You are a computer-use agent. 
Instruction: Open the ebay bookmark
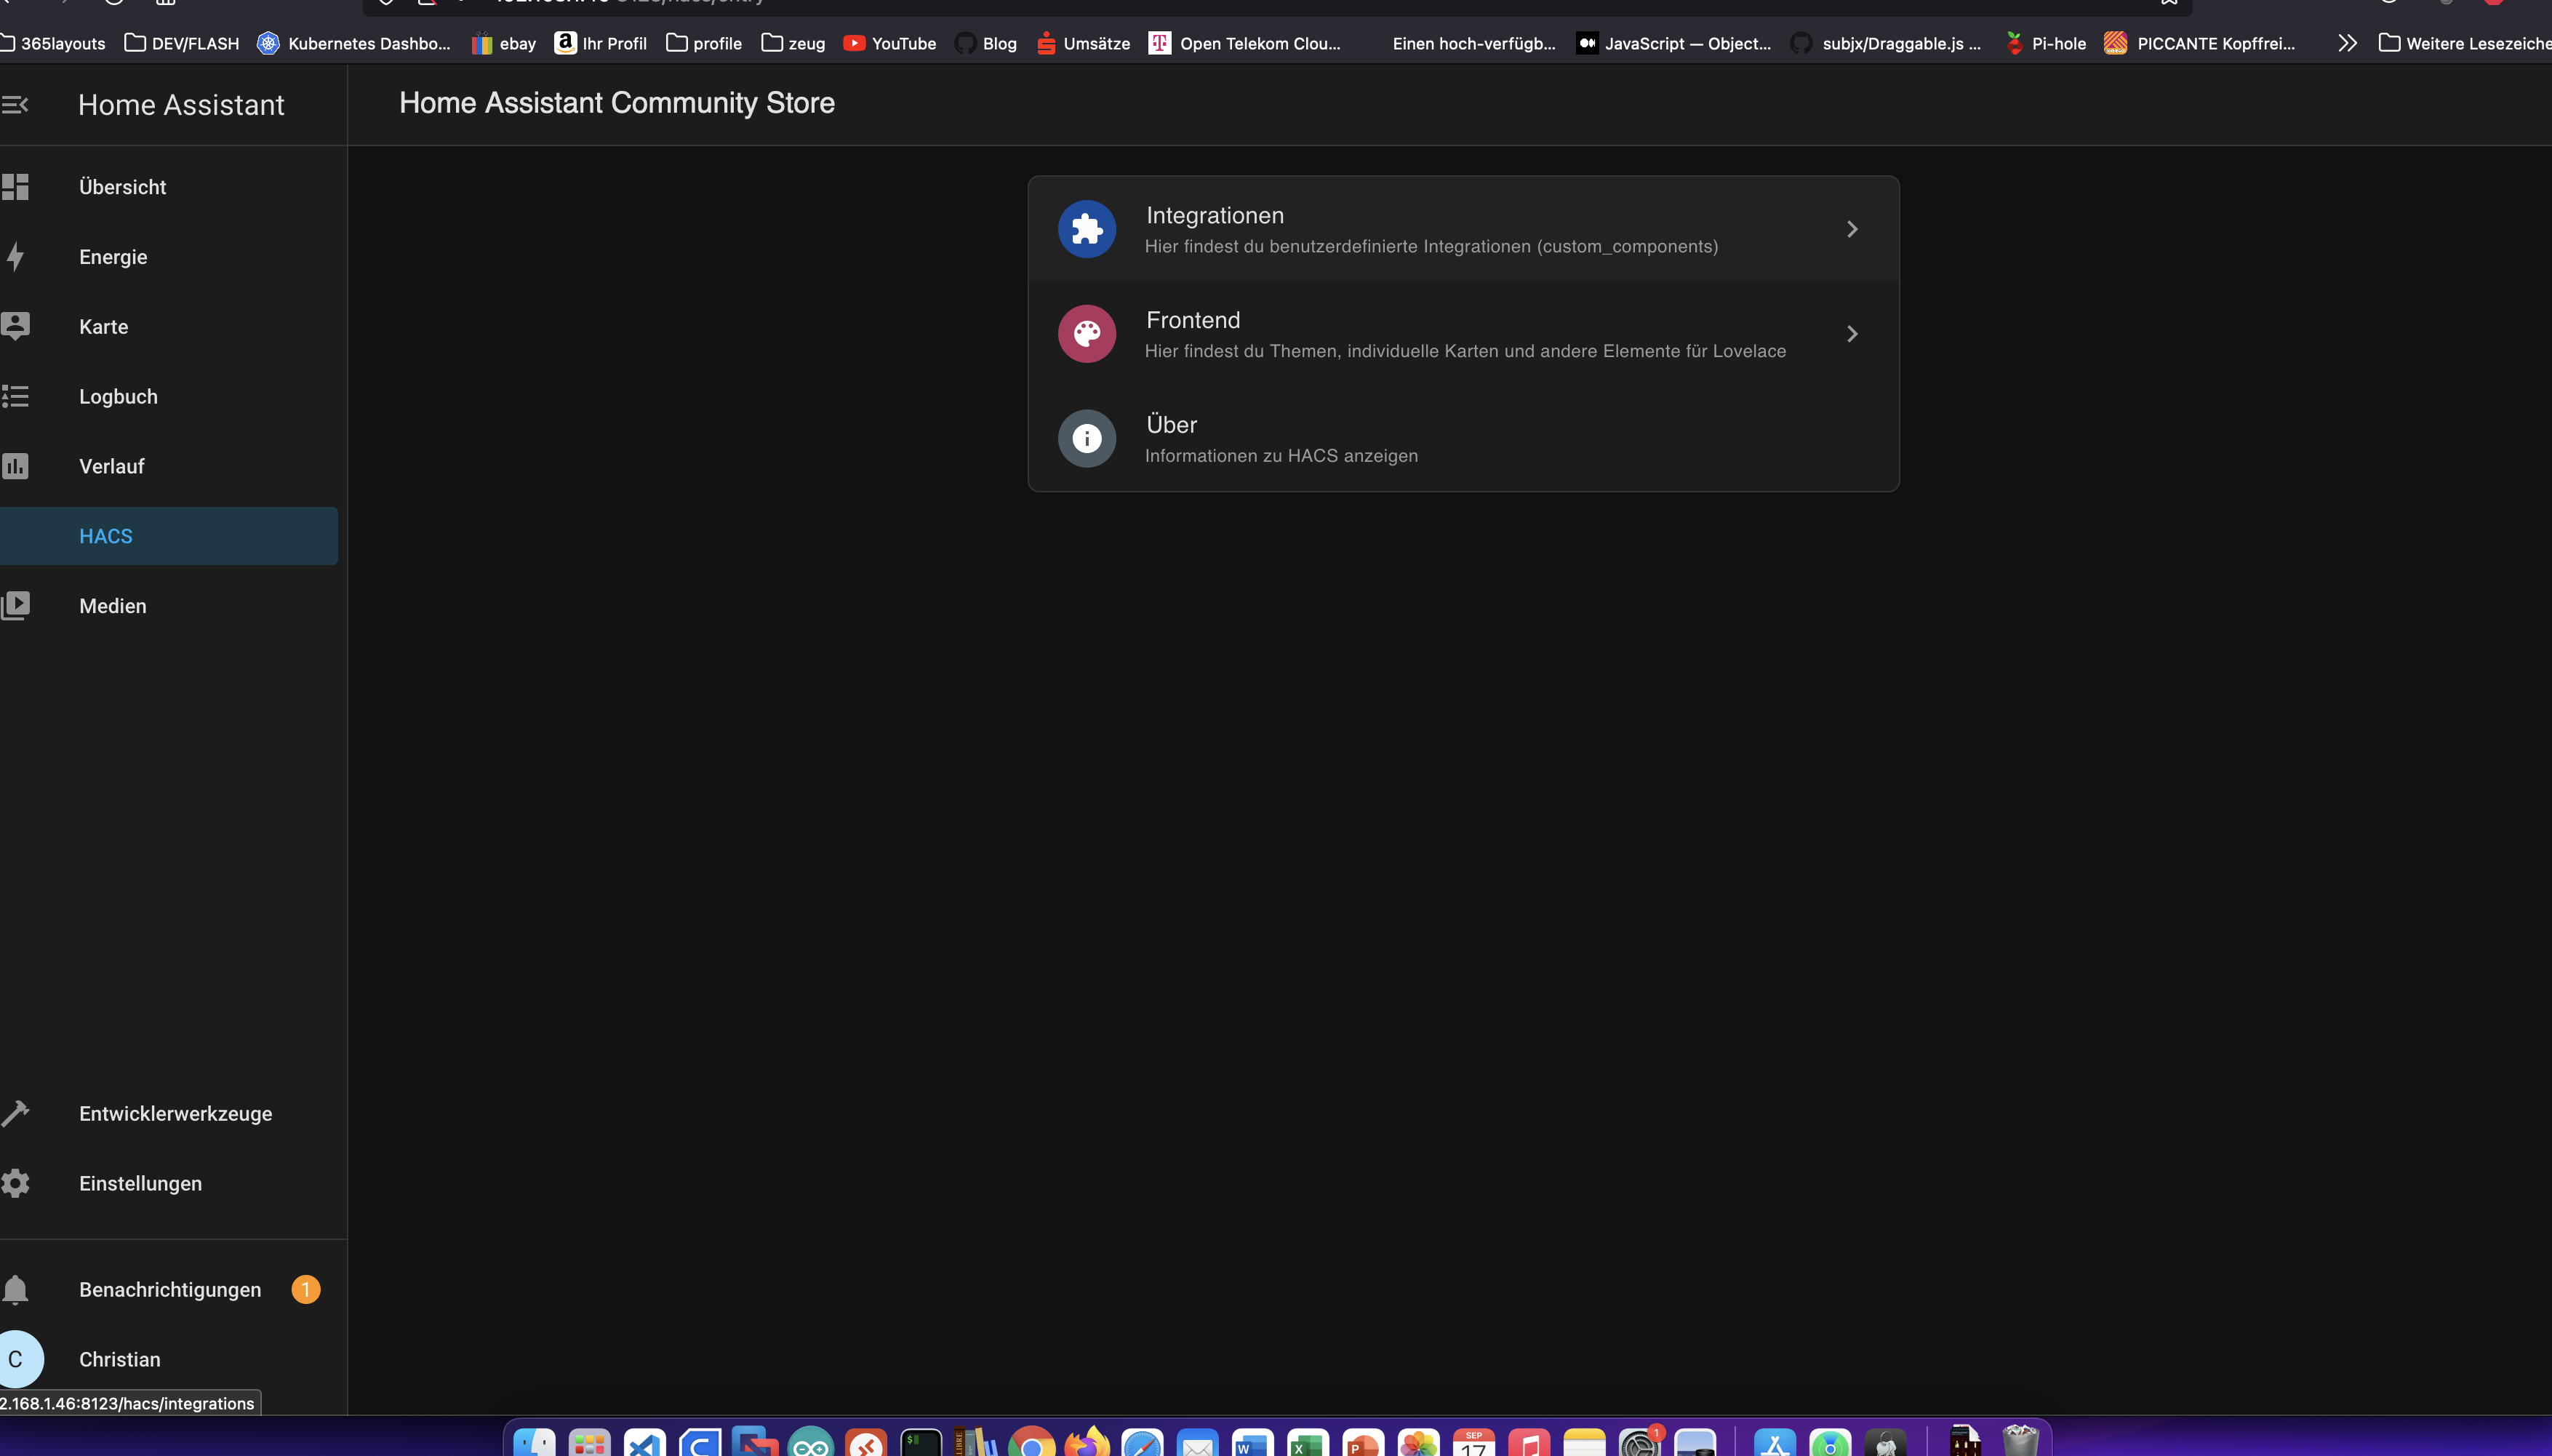pyautogui.click(x=504, y=43)
